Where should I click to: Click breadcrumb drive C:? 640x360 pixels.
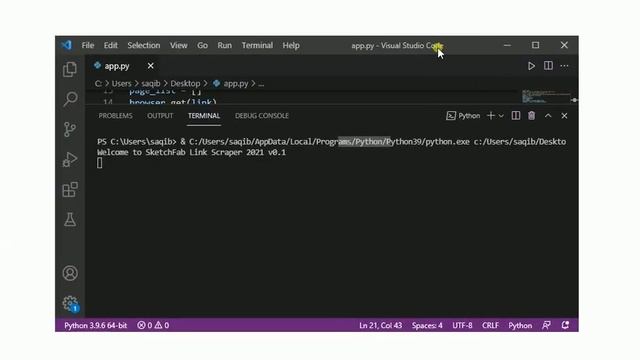tap(98, 84)
